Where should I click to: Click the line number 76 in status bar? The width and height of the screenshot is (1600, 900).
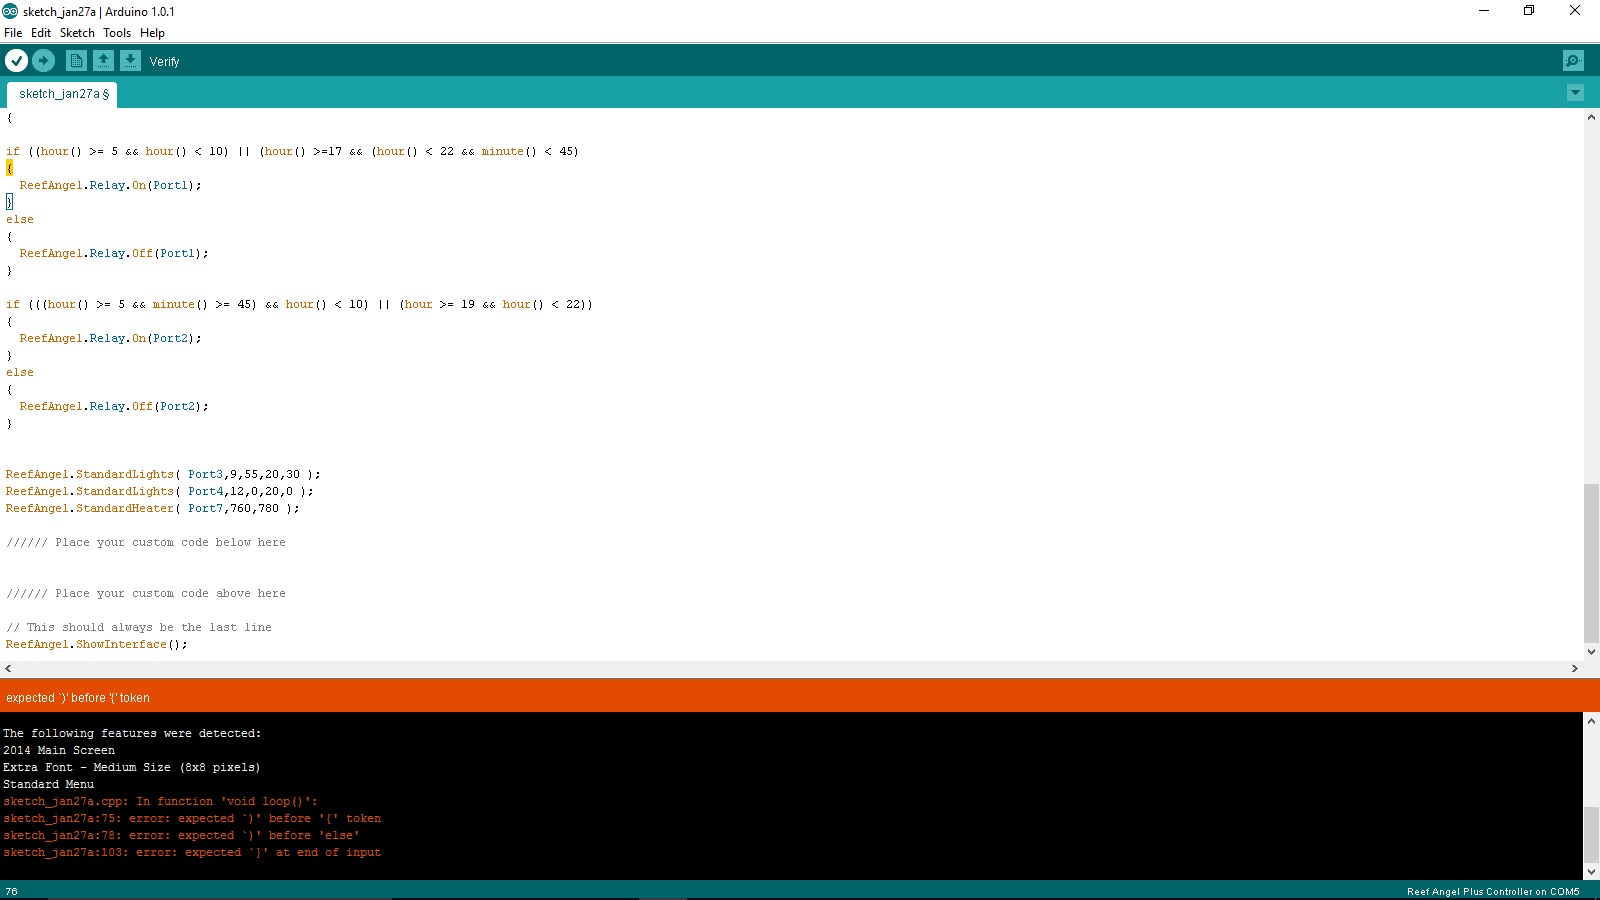11,891
